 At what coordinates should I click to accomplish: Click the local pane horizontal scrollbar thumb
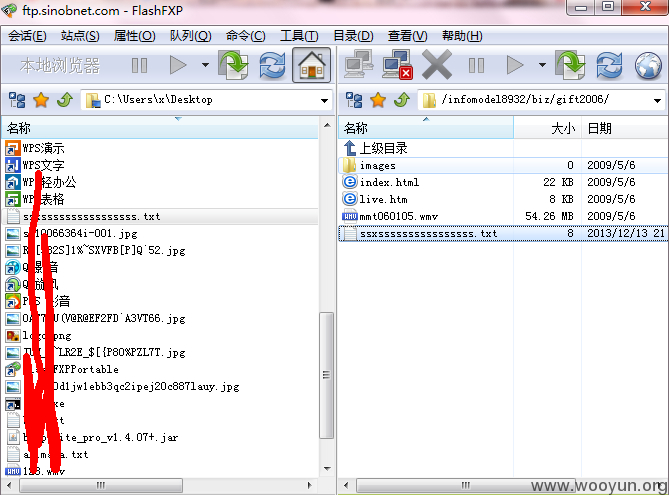point(101,485)
